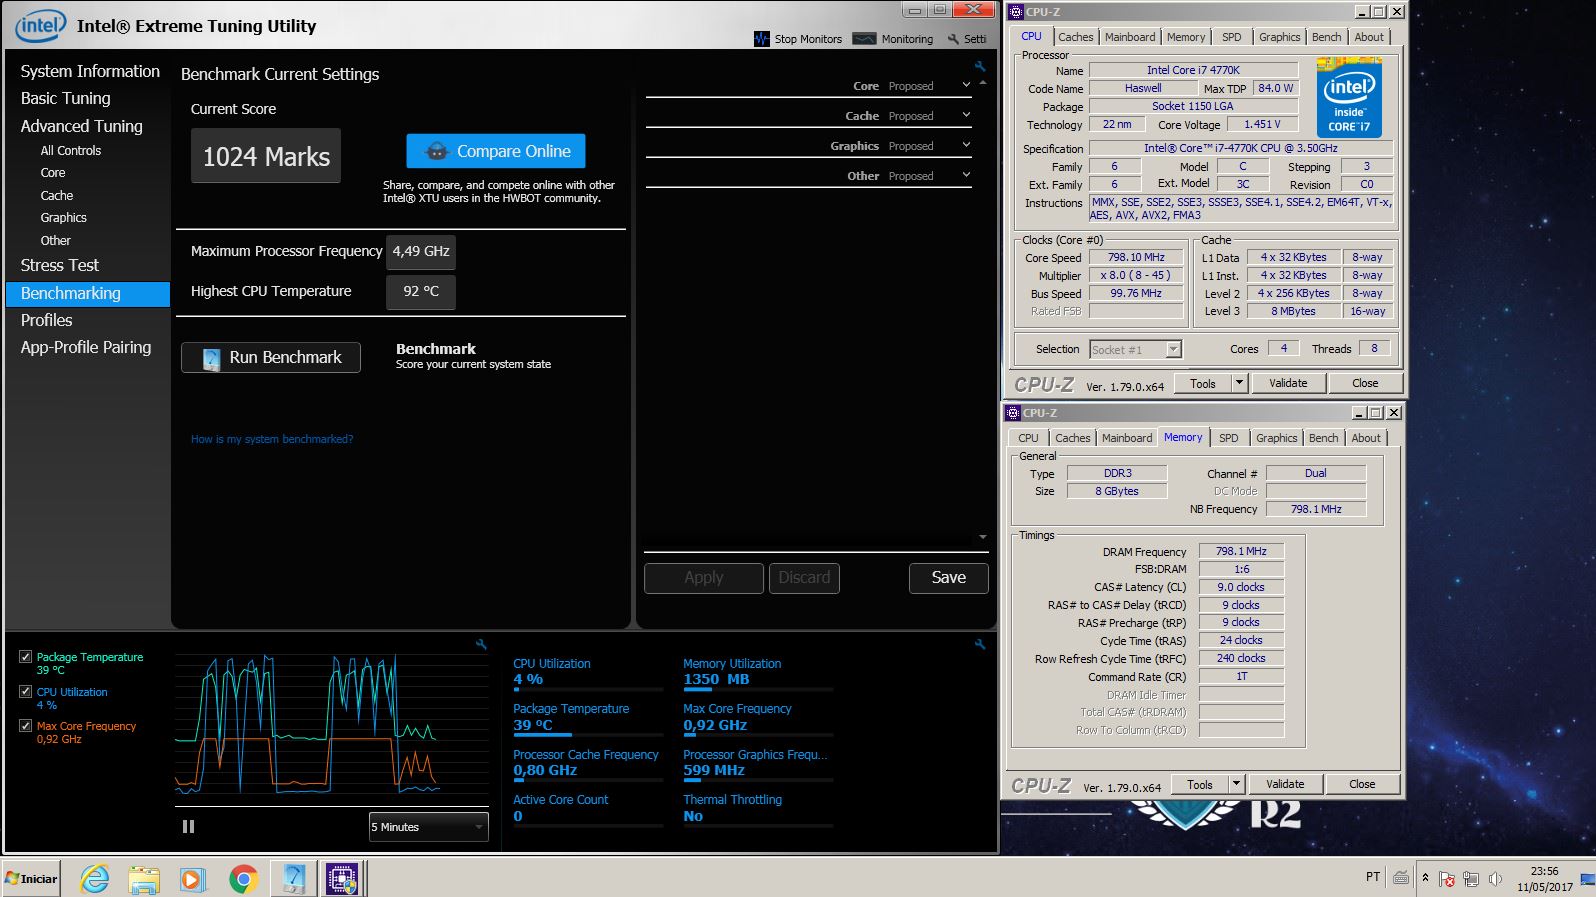The height and width of the screenshot is (897, 1596).
Task: Open CPU tab in bottom CPU-Z window
Action: pyautogui.click(x=1029, y=438)
